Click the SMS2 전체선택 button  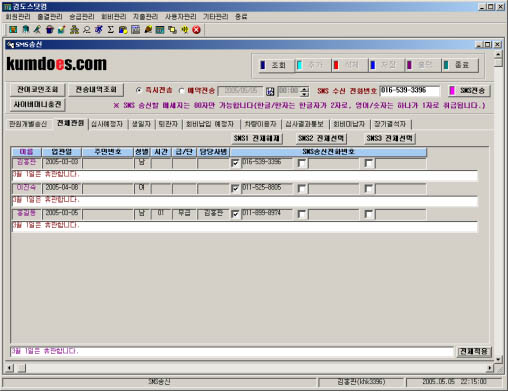(321, 138)
